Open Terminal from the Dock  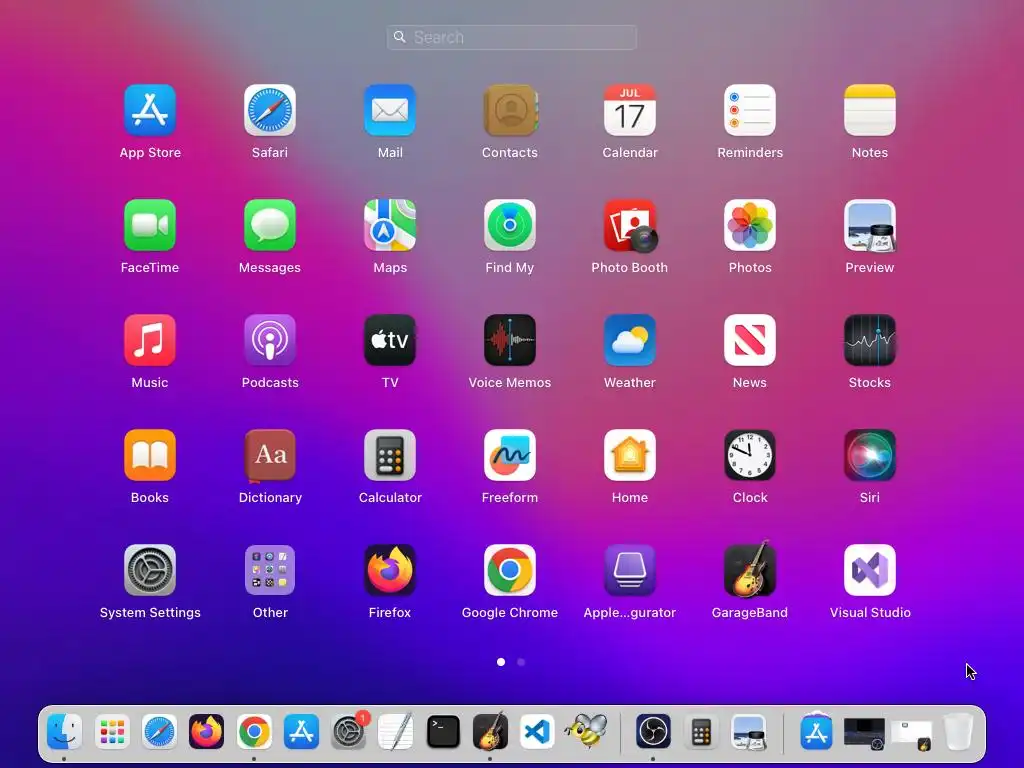[x=443, y=731]
